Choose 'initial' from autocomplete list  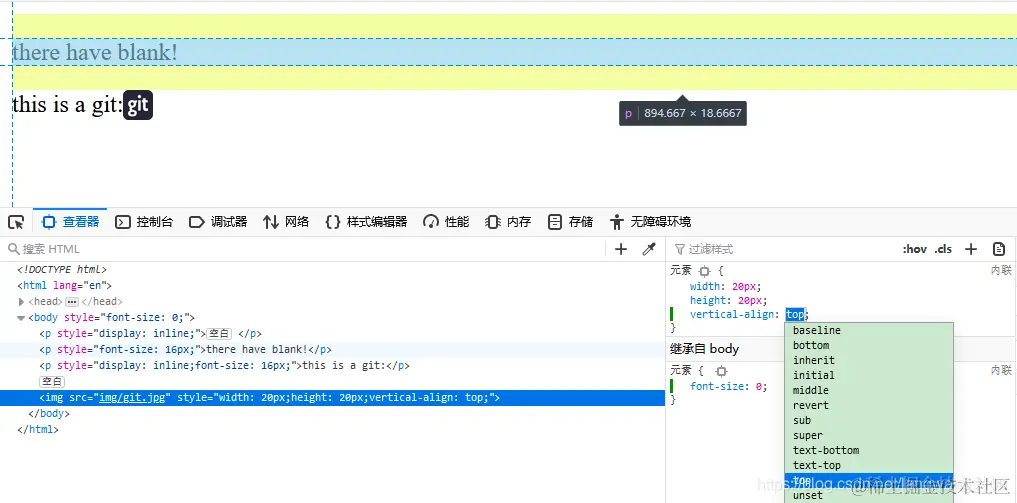click(x=868, y=375)
